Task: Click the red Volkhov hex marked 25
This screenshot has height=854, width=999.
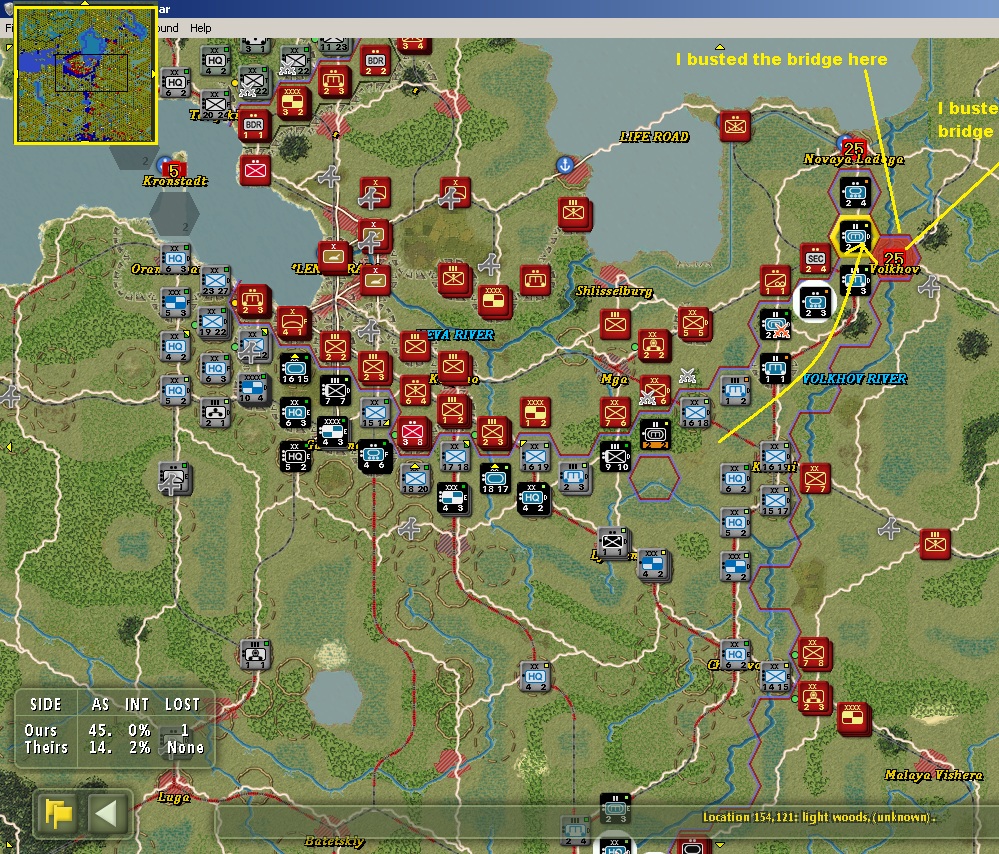Action: click(894, 257)
